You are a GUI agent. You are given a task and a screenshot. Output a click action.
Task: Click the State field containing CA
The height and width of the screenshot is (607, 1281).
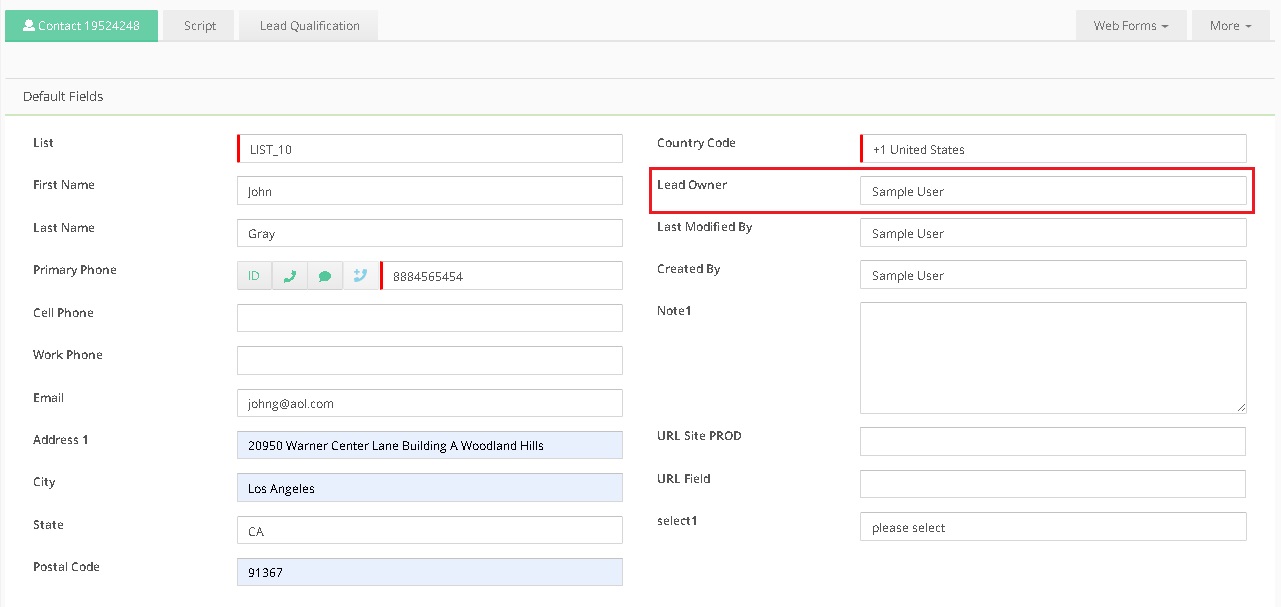[430, 530]
